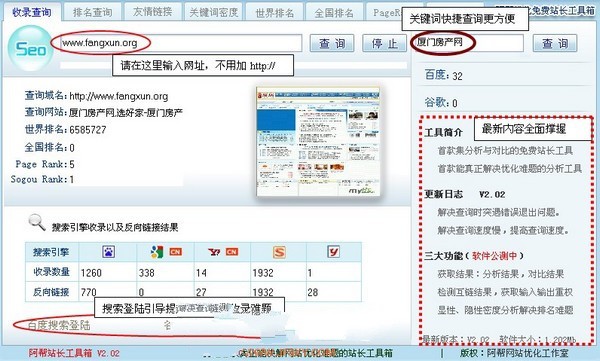Screen dimensions: 600x361
Task: Open the 全国排名 tab
Action: click(x=334, y=13)
